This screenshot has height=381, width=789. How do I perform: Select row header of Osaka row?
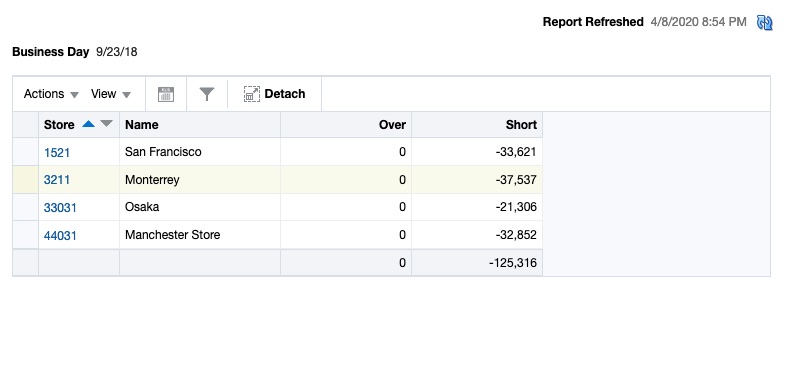pyautogui.click(x=26, y=207)
